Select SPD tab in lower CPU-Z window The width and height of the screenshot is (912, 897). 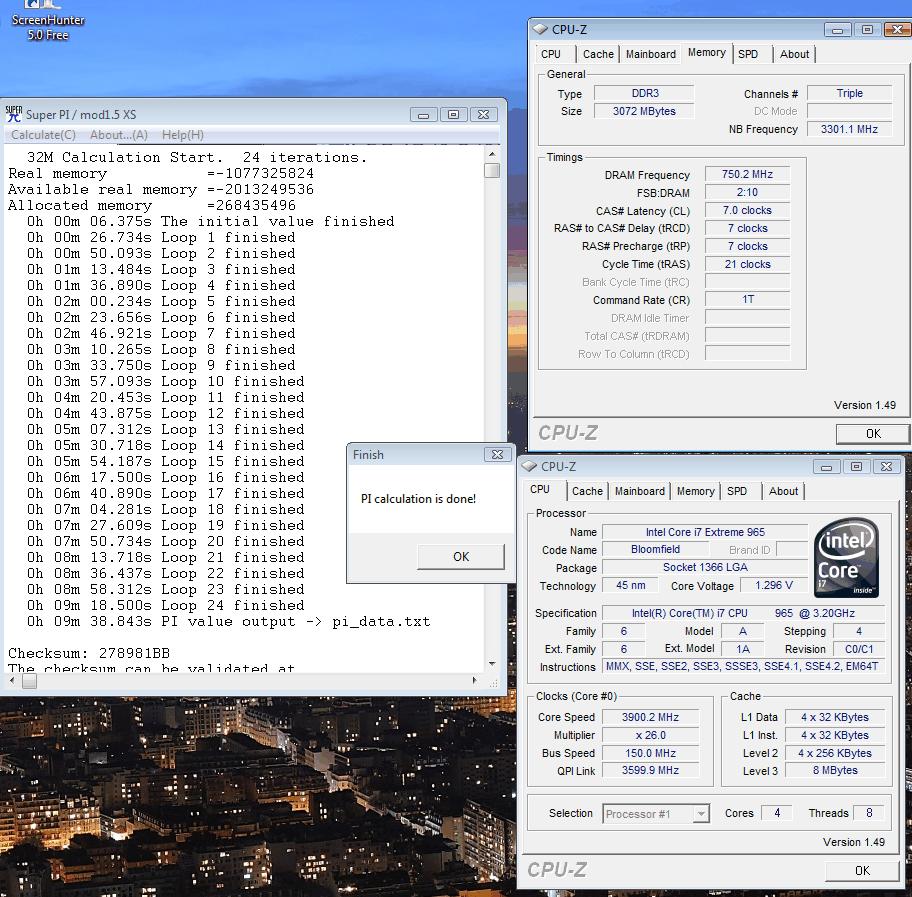pyautogui.click(x=737, y=491)
